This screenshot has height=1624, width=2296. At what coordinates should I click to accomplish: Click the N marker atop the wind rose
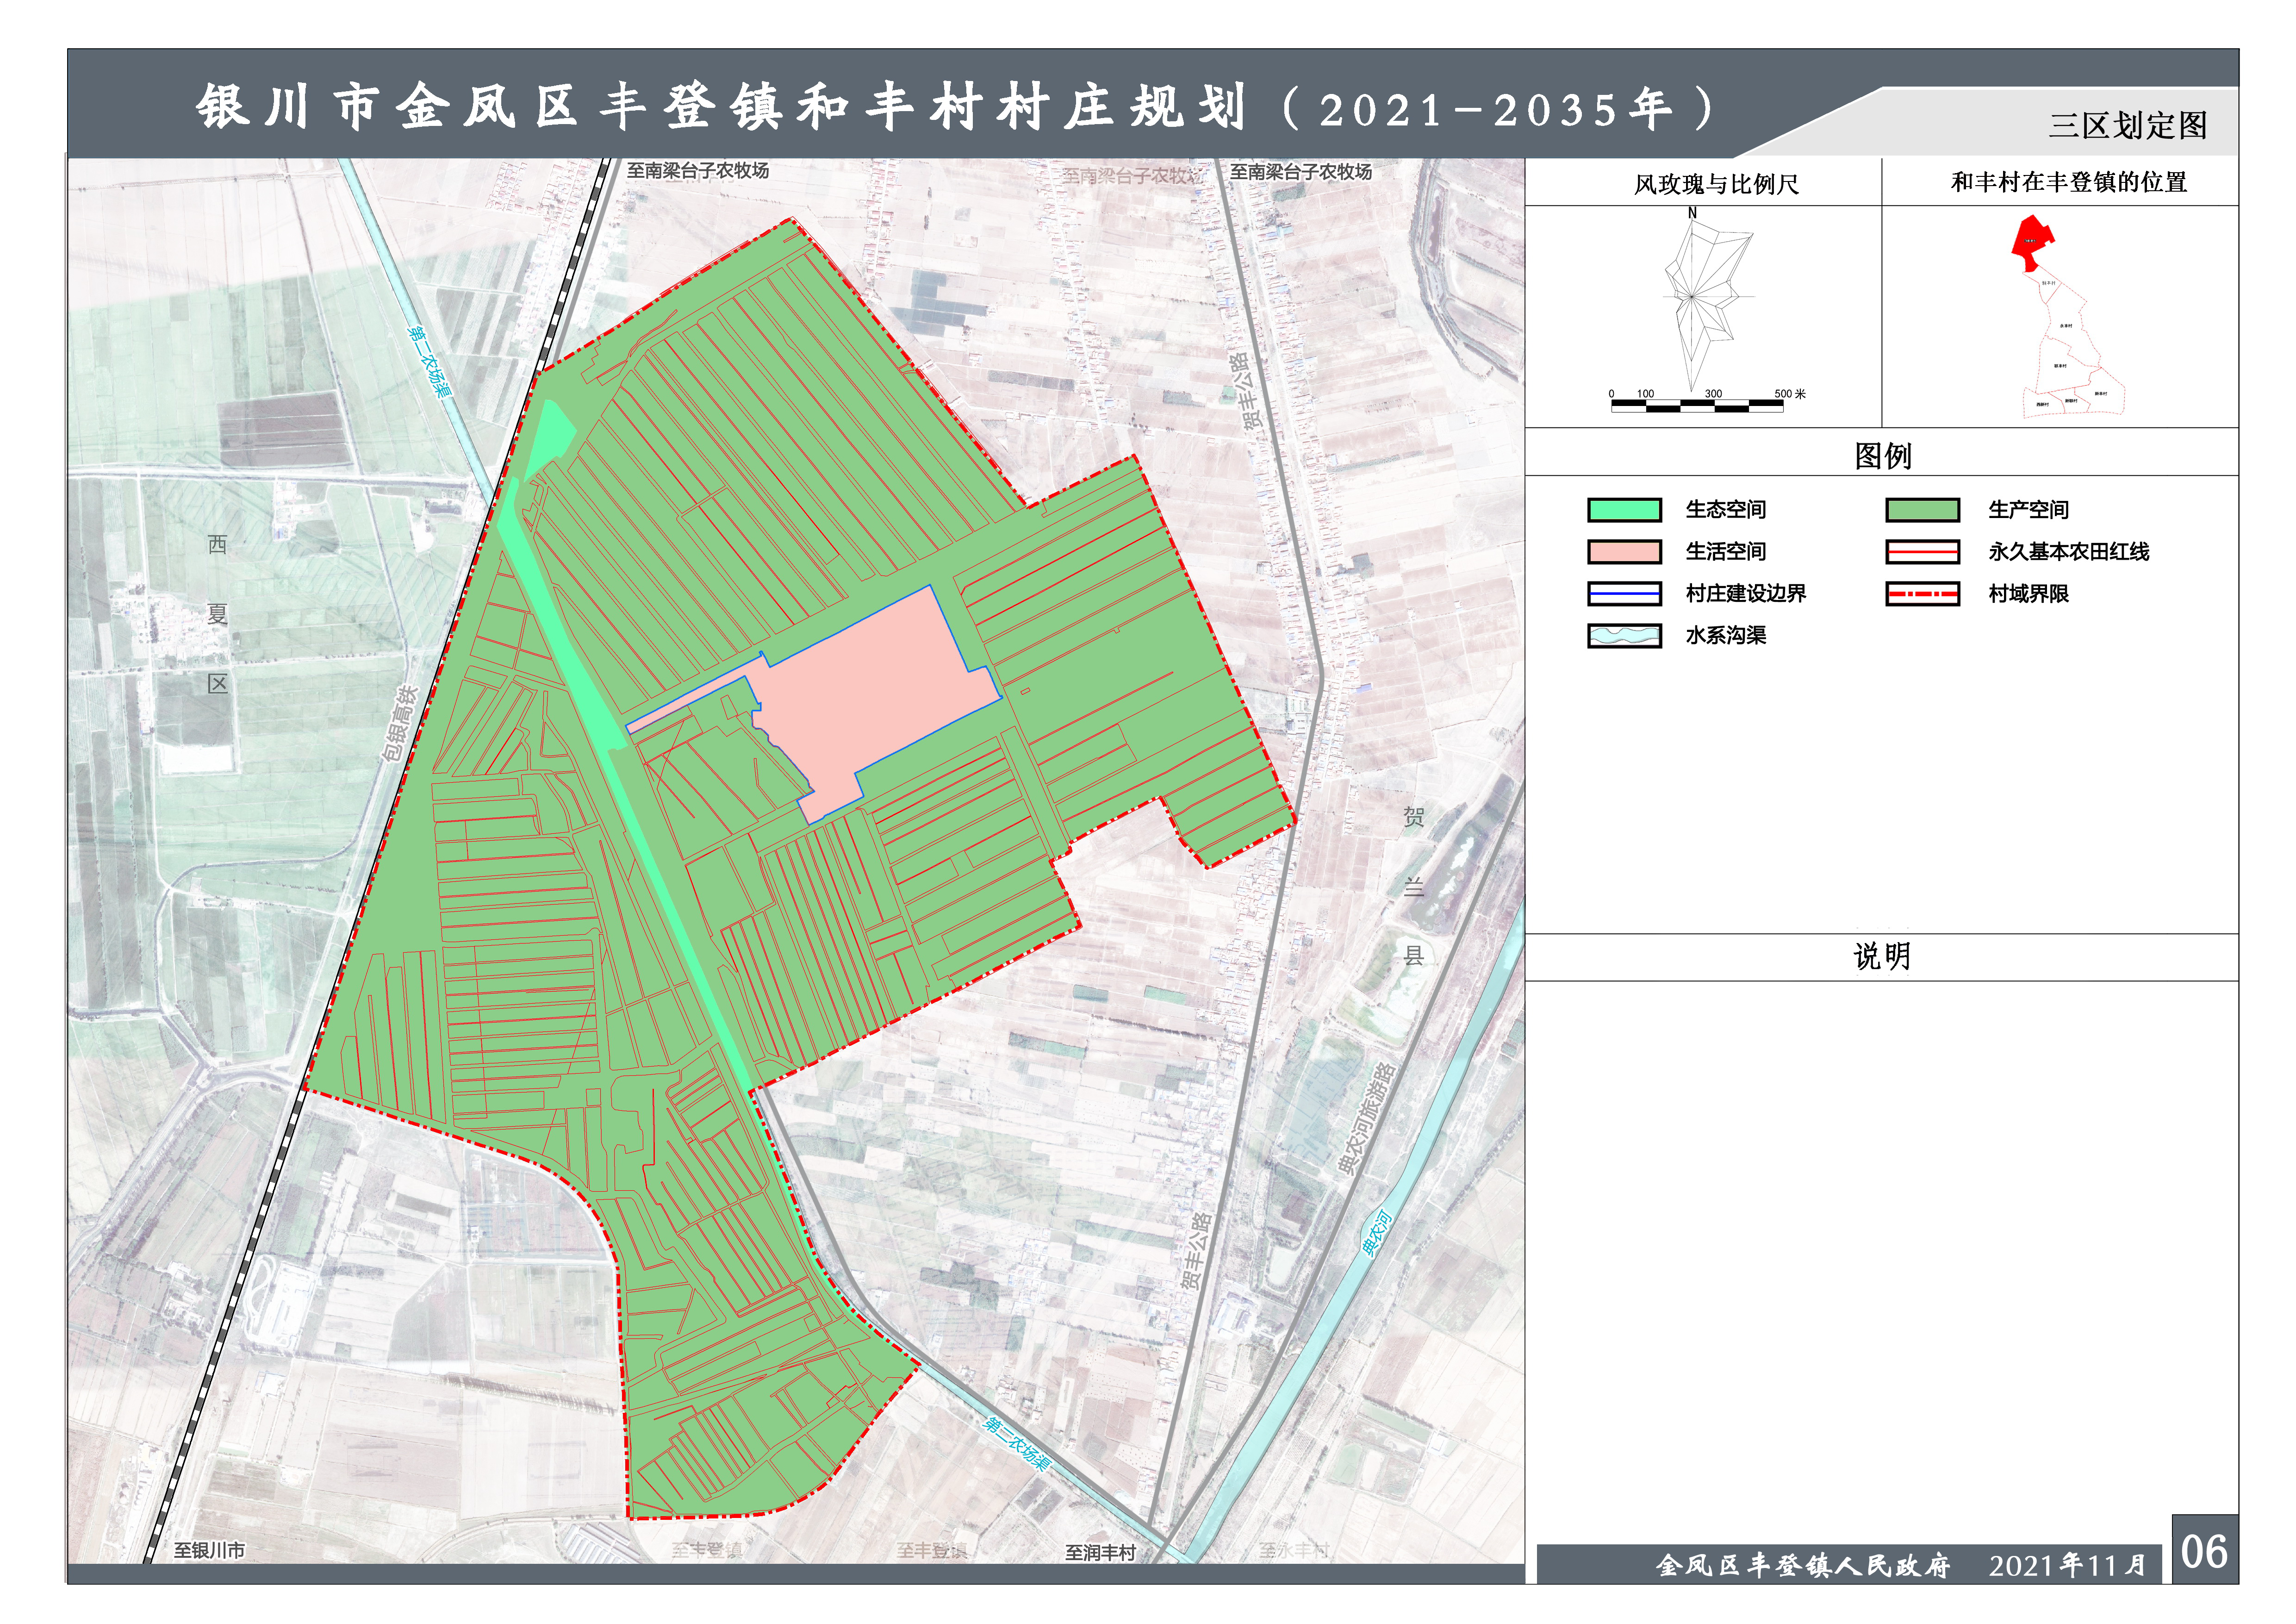1692,213
